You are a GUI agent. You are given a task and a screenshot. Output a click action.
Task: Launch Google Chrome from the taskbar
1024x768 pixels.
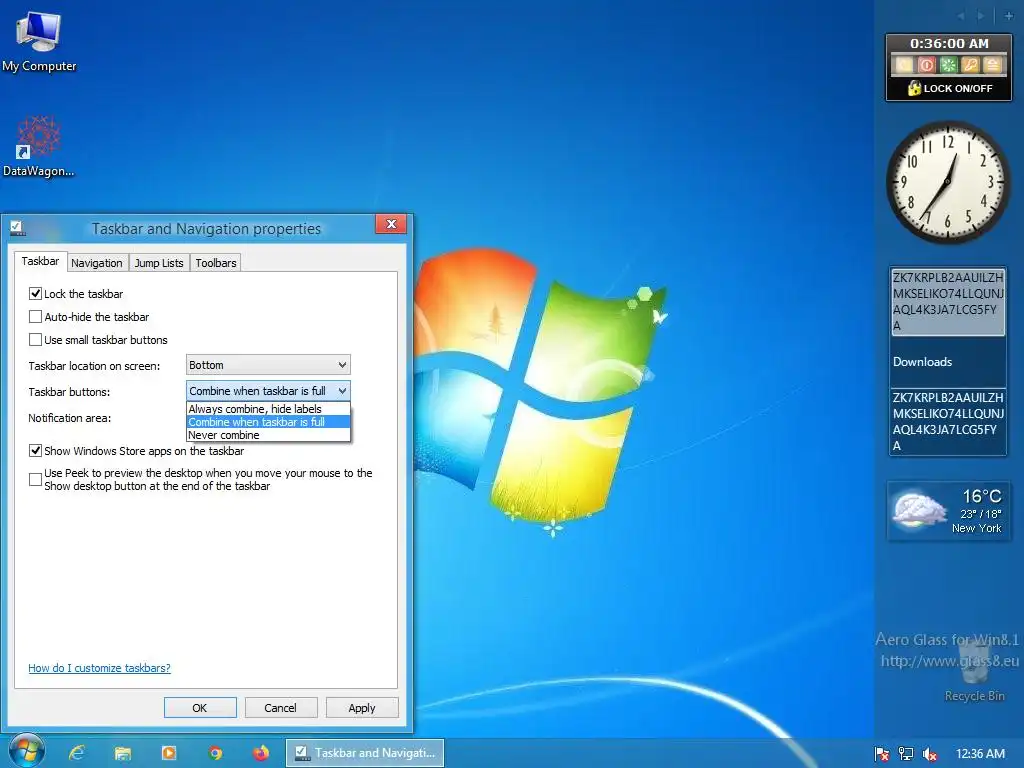[x=215, y=753]
